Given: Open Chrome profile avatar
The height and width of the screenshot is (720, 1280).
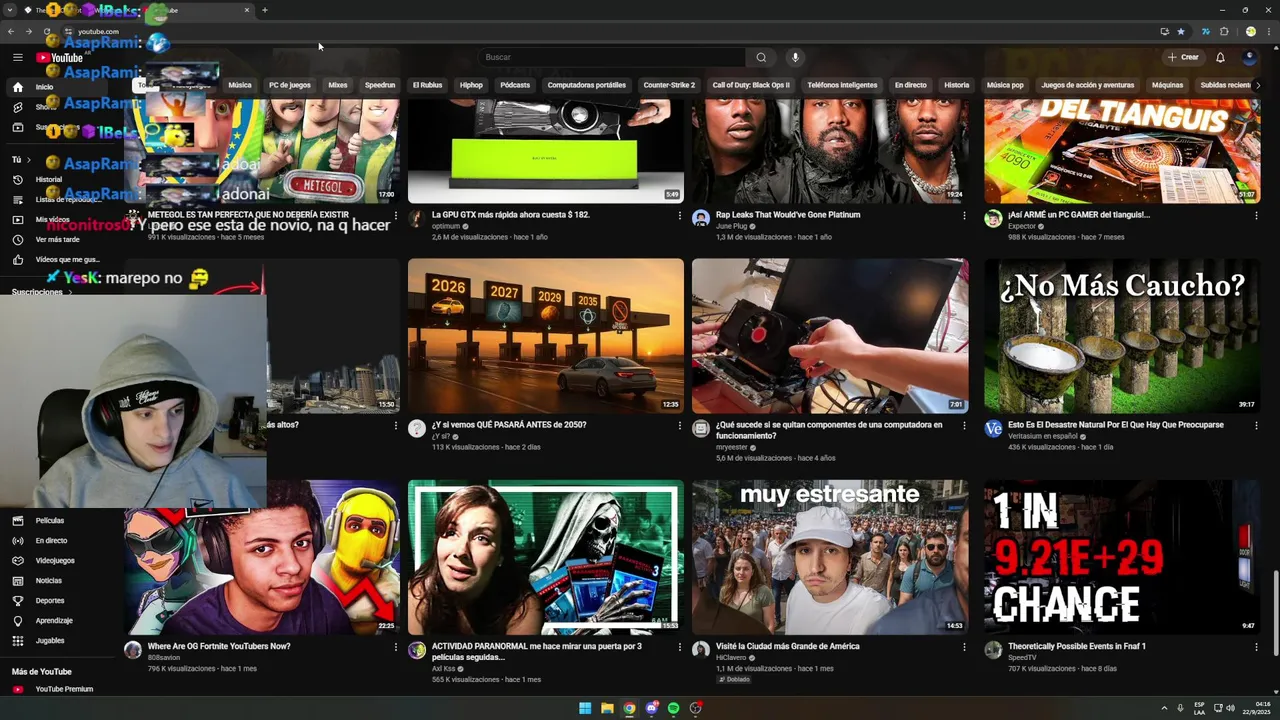Looking at the screenshot, I should [1250, 31].
